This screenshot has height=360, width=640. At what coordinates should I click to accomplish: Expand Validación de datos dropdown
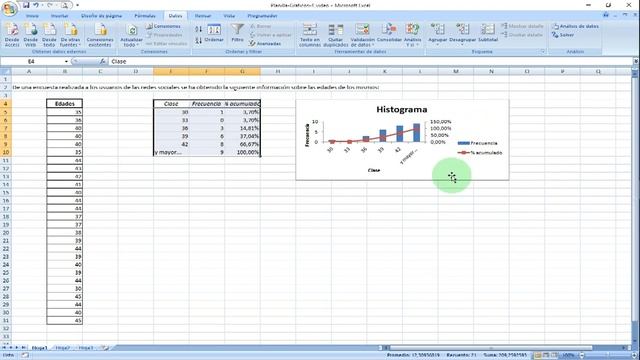pyautogui.click(x=362, y=42)
